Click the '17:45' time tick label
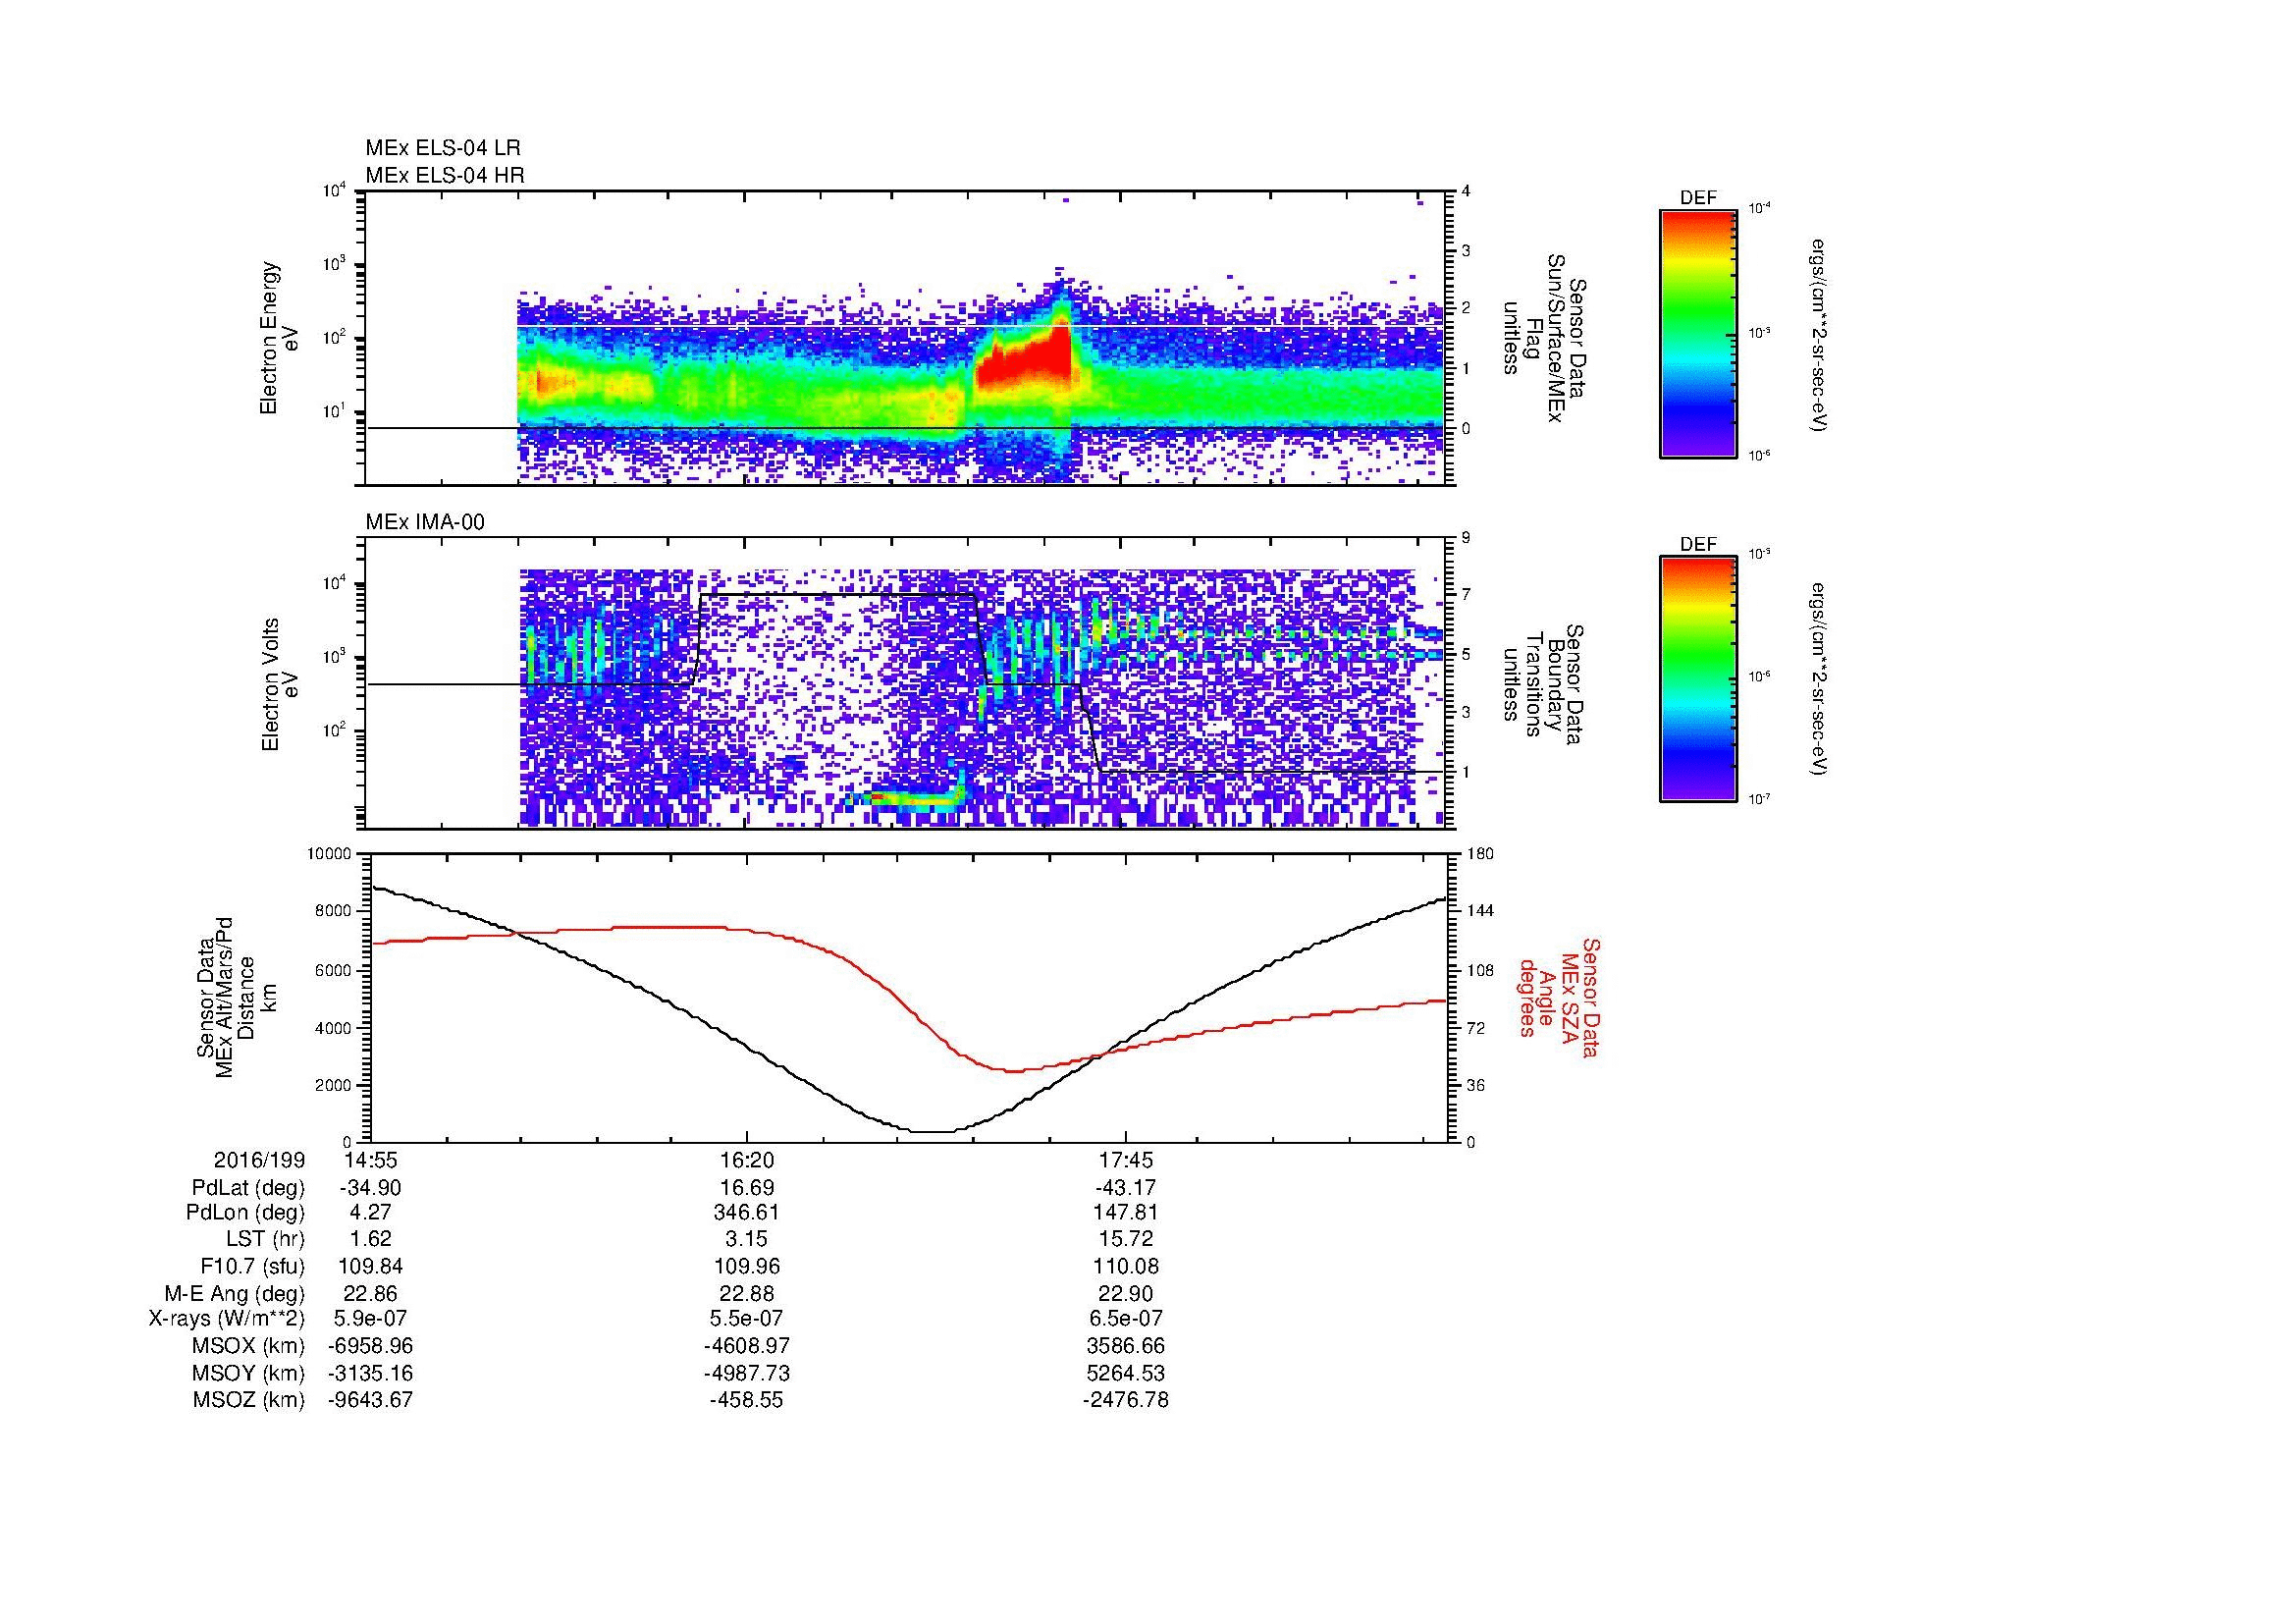 tap(1126, 1160)
